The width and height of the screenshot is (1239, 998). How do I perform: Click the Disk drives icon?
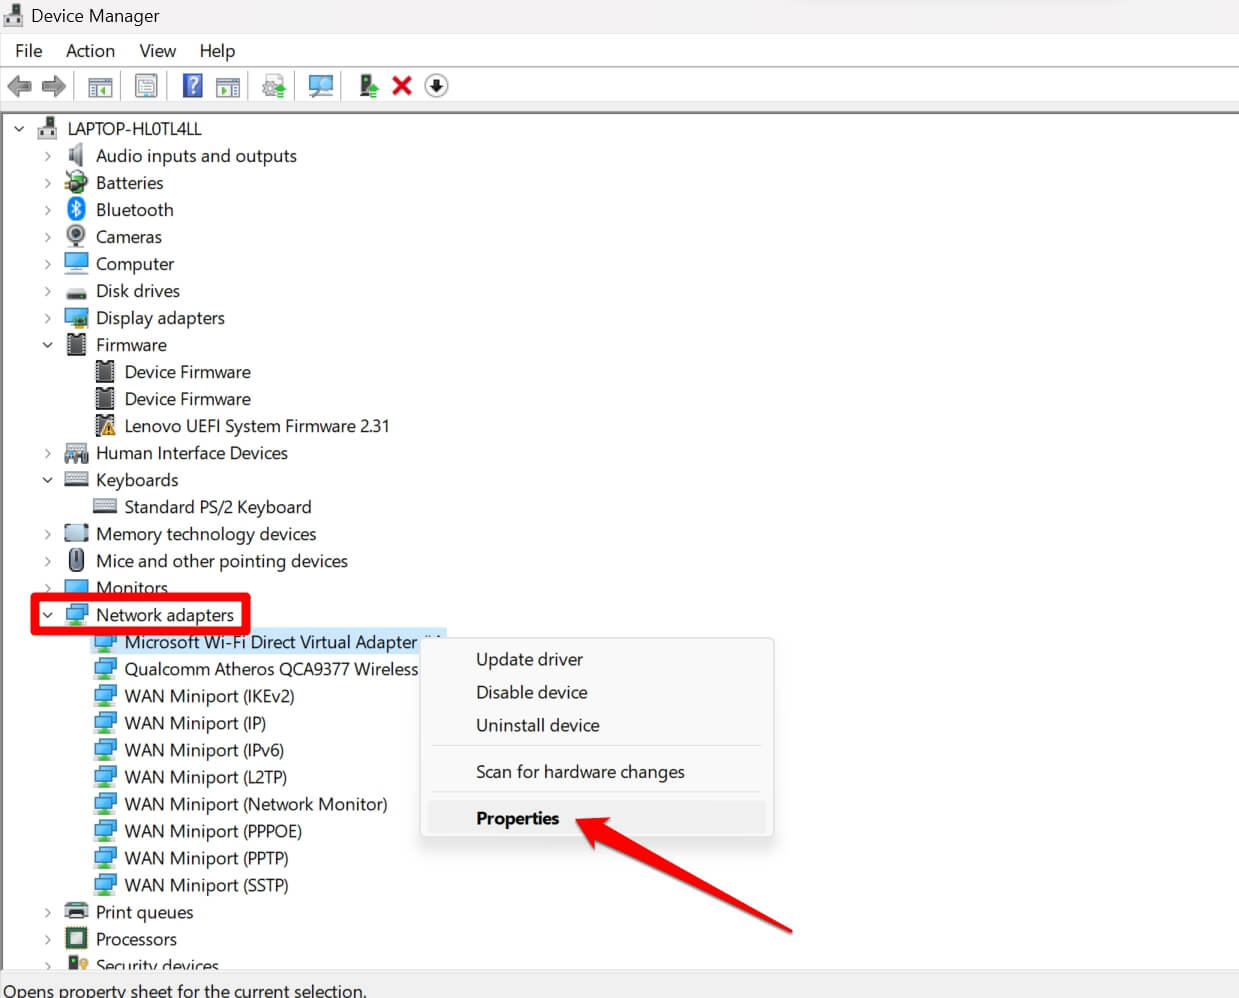tap(76, 291)
